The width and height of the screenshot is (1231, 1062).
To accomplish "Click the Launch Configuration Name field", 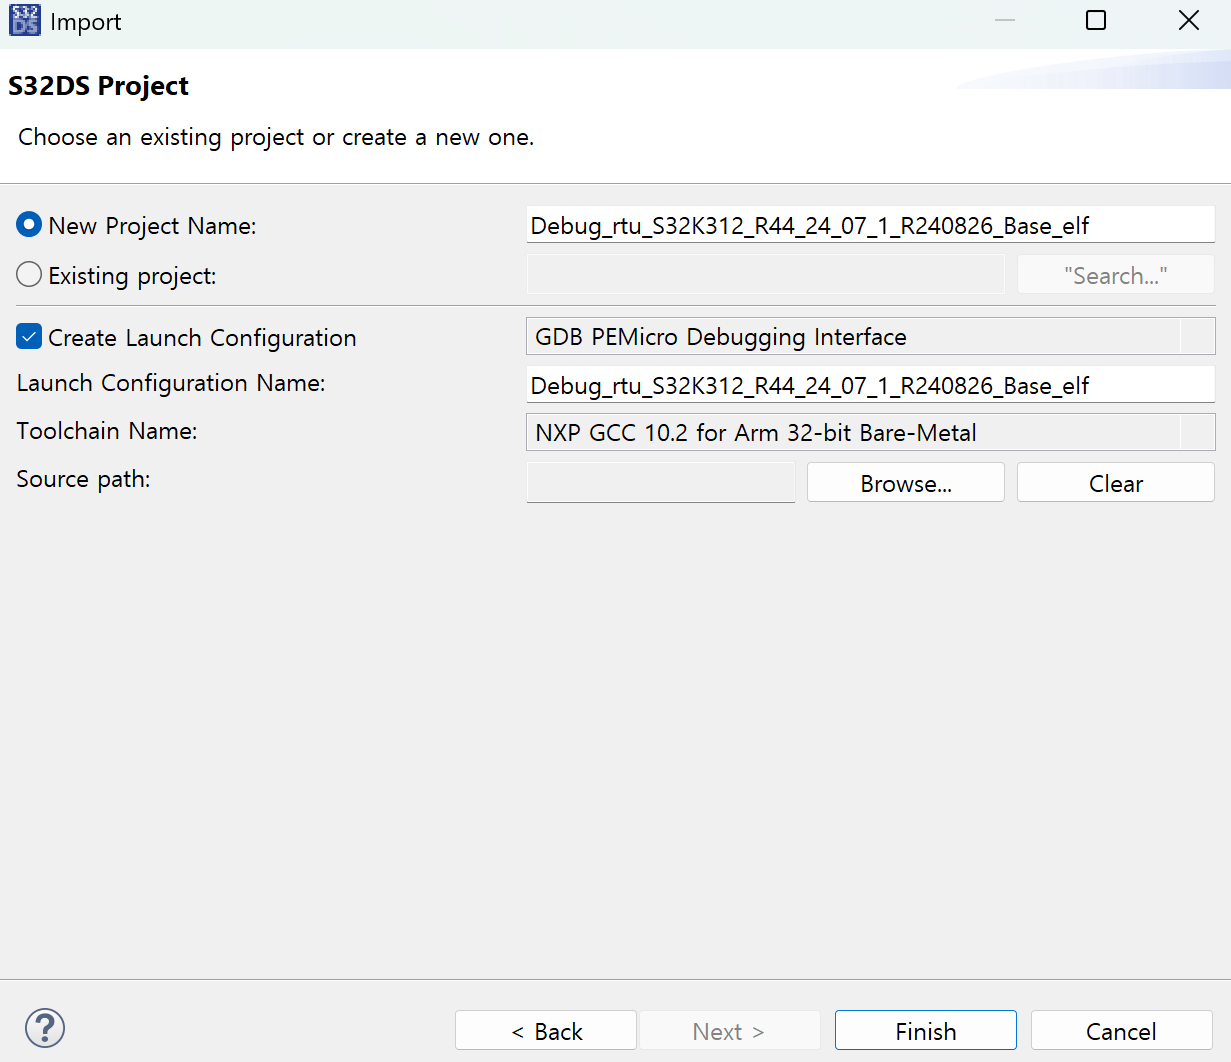I will [870, 385].
